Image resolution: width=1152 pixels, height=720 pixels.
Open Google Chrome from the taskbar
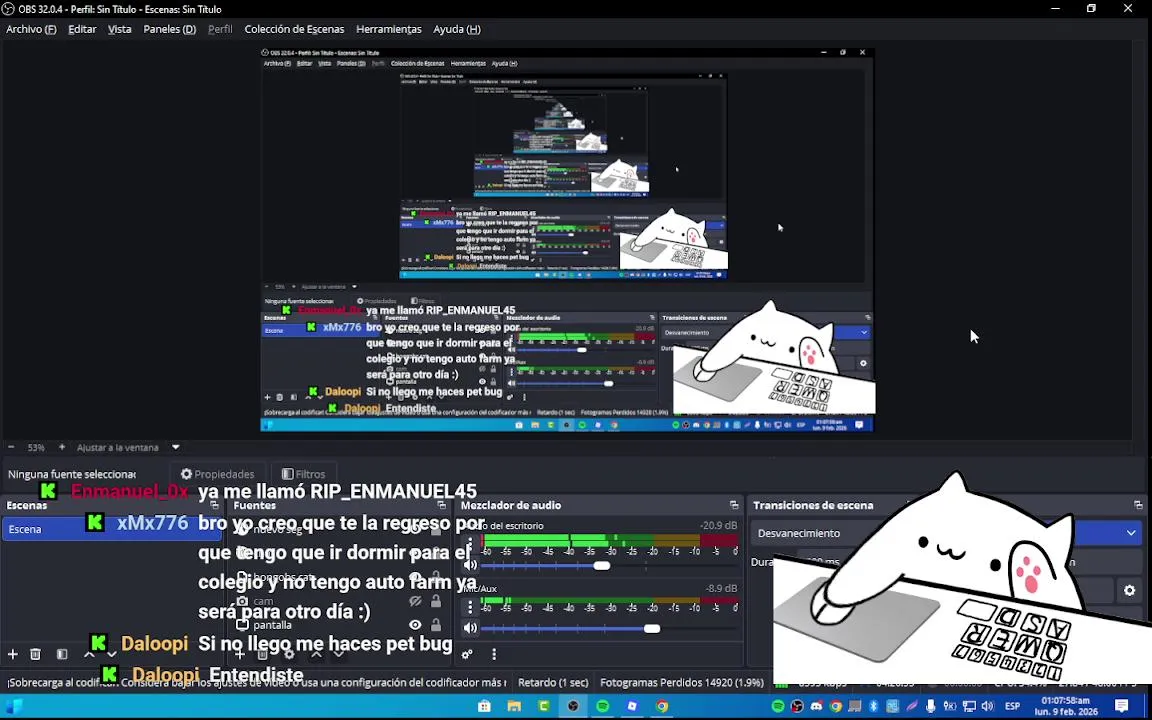tap(662, 706)
